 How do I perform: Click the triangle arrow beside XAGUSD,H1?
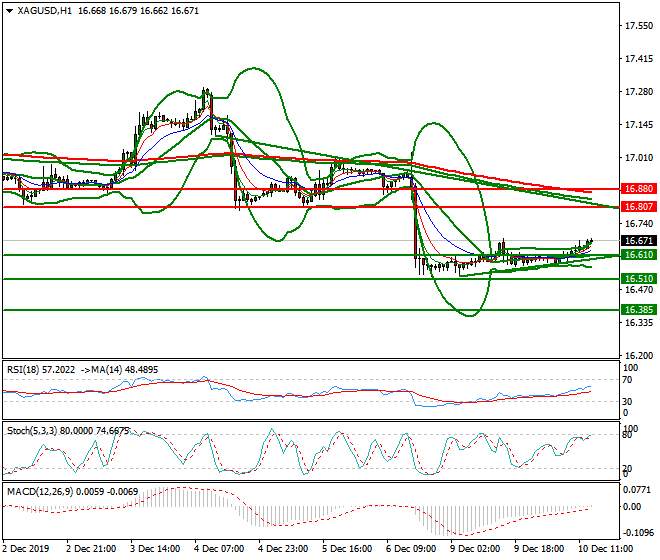tap(9, 11)
